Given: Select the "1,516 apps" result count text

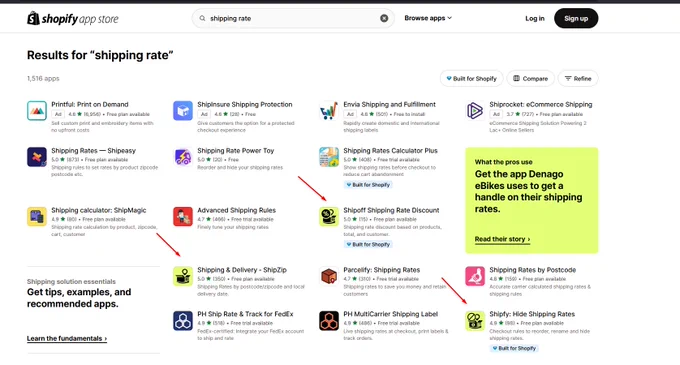Looking at the screenshot, I should tap(43, 78).
